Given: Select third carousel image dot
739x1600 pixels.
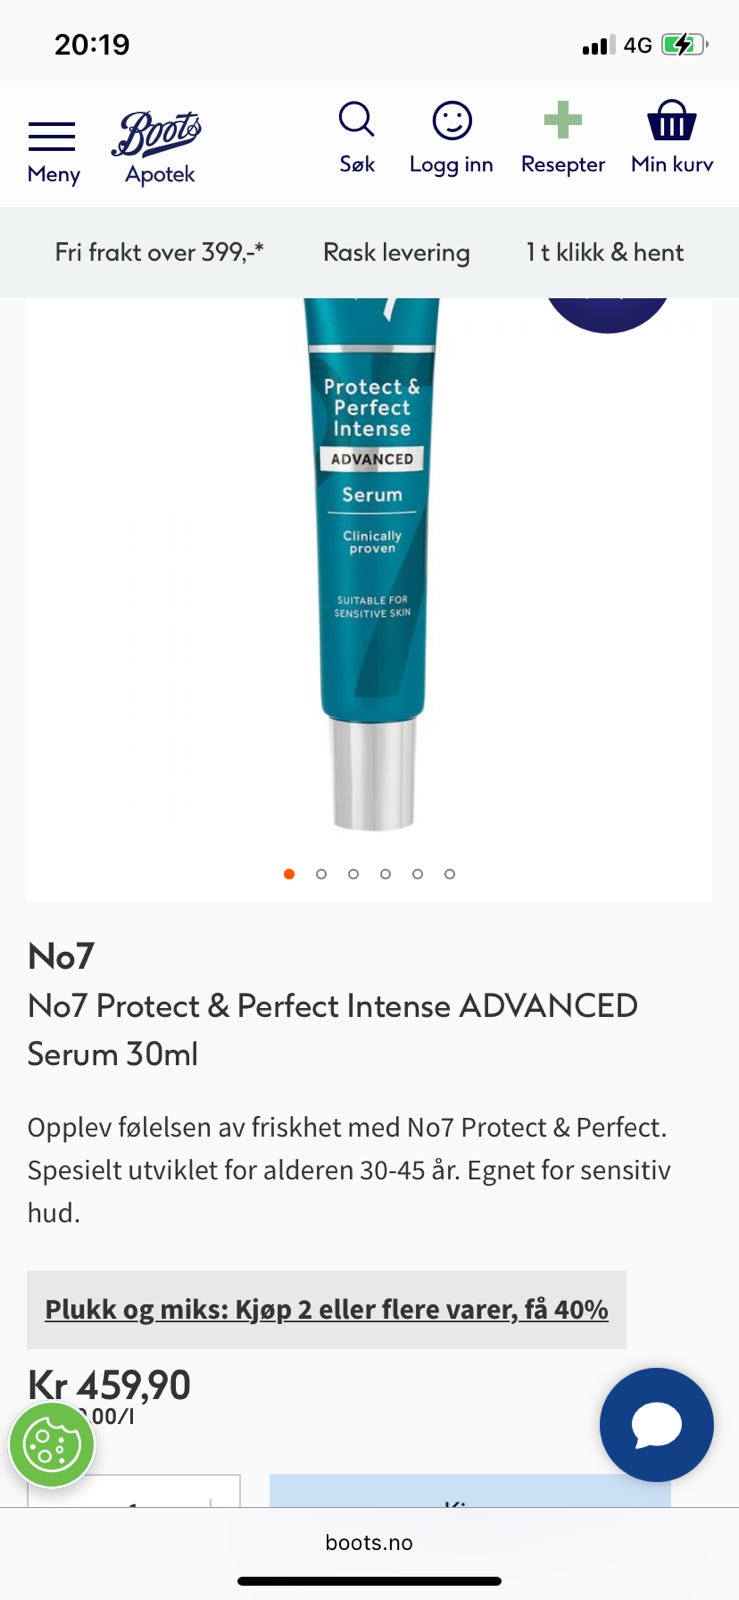Looking at the screenshot, I should 353,874.
